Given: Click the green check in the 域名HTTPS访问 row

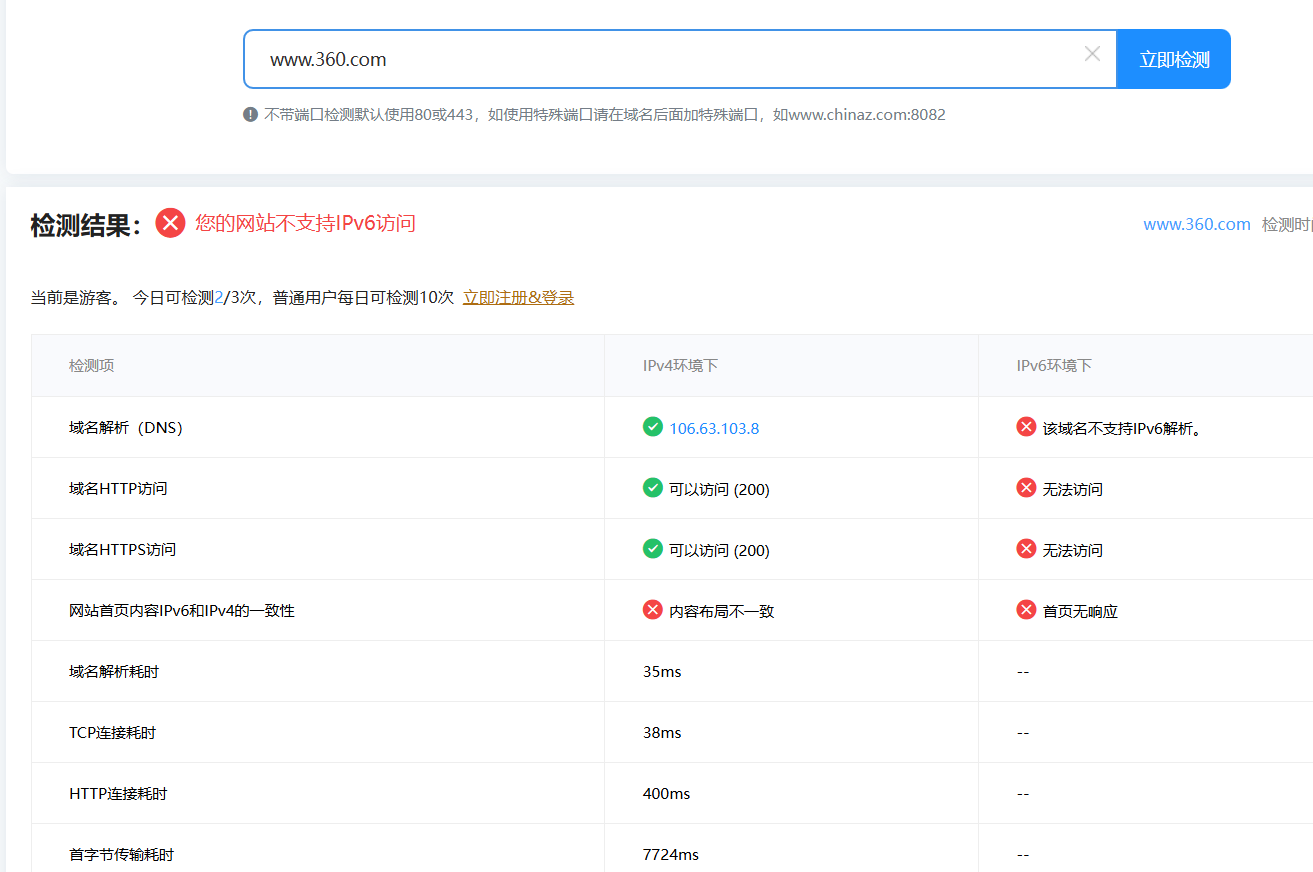Looking at the screenshot, I should [x=653, y=549].
